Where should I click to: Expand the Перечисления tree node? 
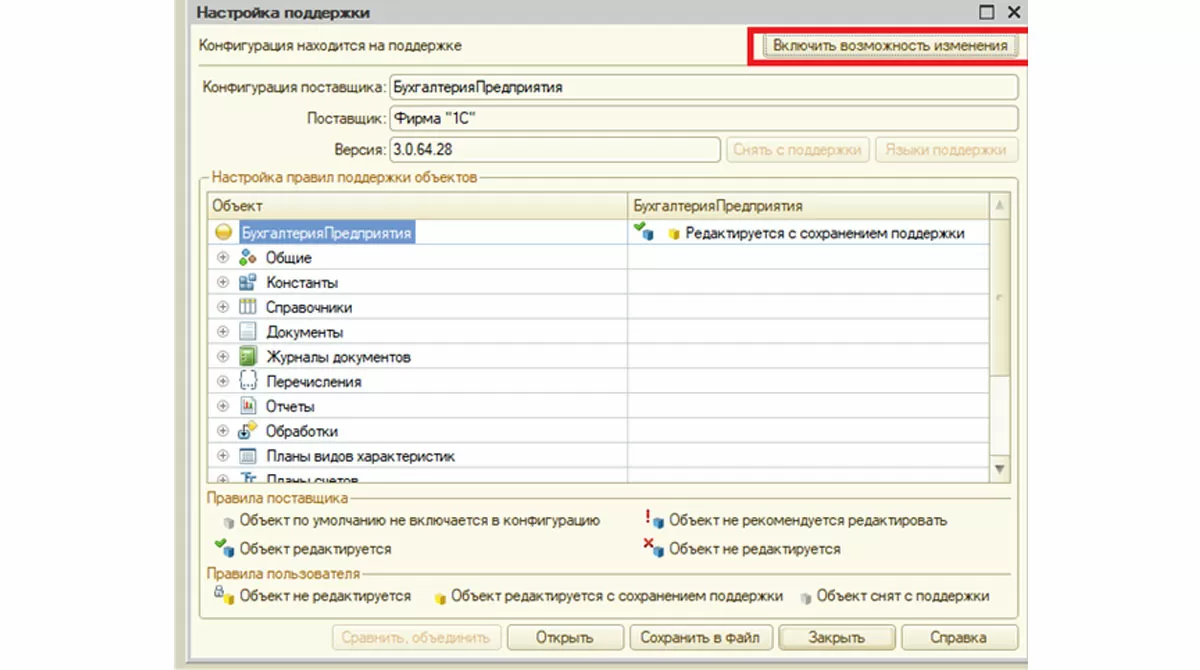pos(223,382)
